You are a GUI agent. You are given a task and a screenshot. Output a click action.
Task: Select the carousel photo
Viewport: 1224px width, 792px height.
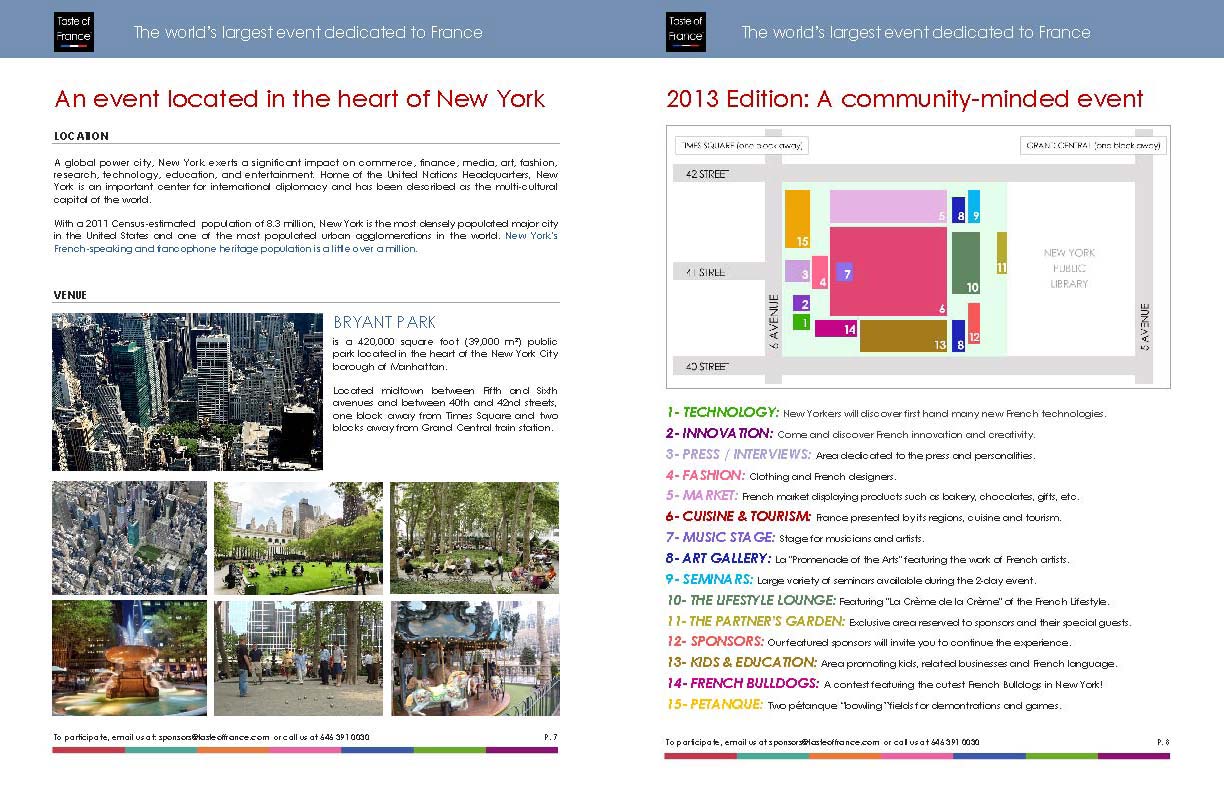(x=474, y=658)
